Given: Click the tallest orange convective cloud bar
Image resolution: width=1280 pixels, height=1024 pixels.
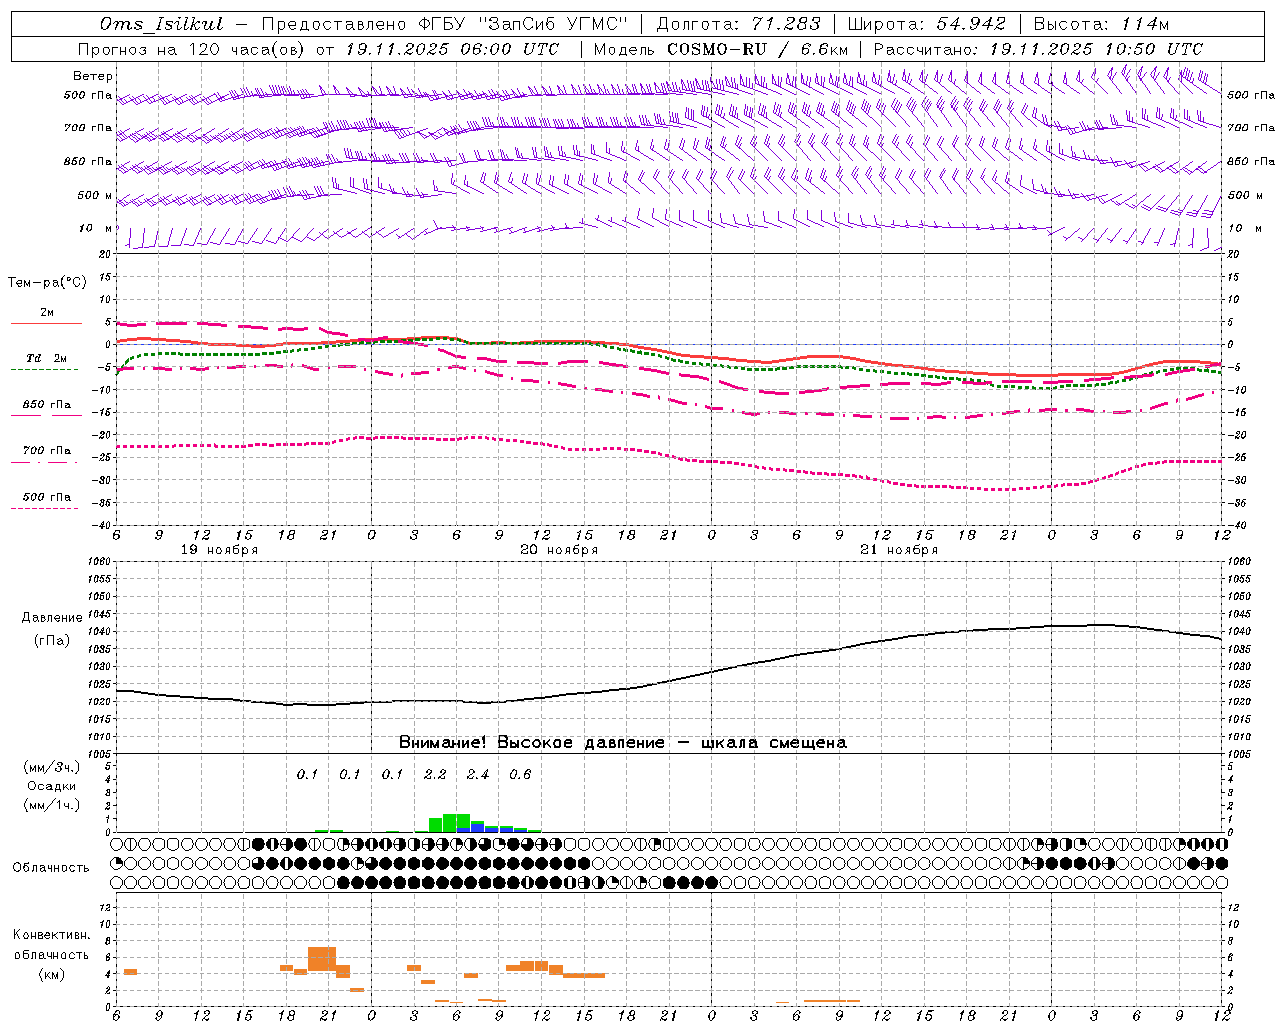Looking at the screenshot, I should tap(322, 959).
